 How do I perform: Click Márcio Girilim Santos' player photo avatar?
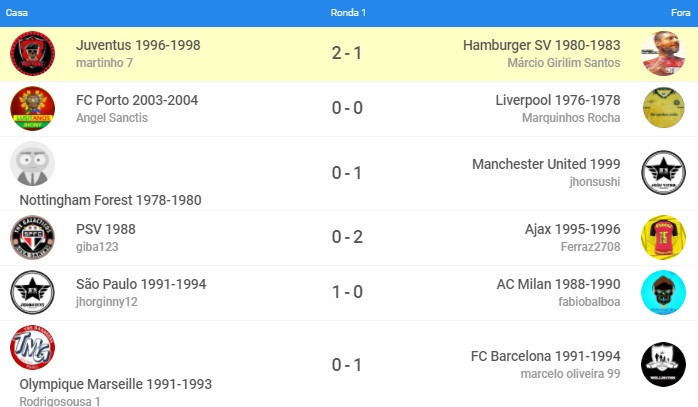click(663, 53)
